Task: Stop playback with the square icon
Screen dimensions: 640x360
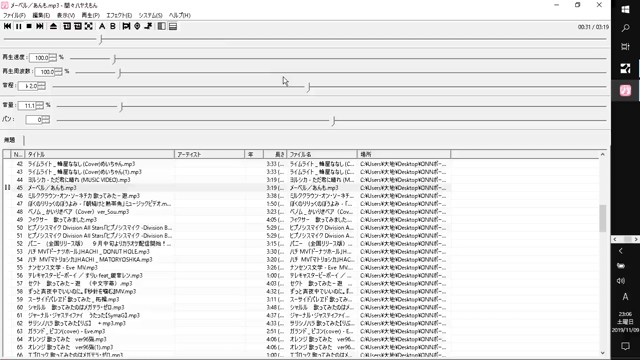Action: (29, 26)
